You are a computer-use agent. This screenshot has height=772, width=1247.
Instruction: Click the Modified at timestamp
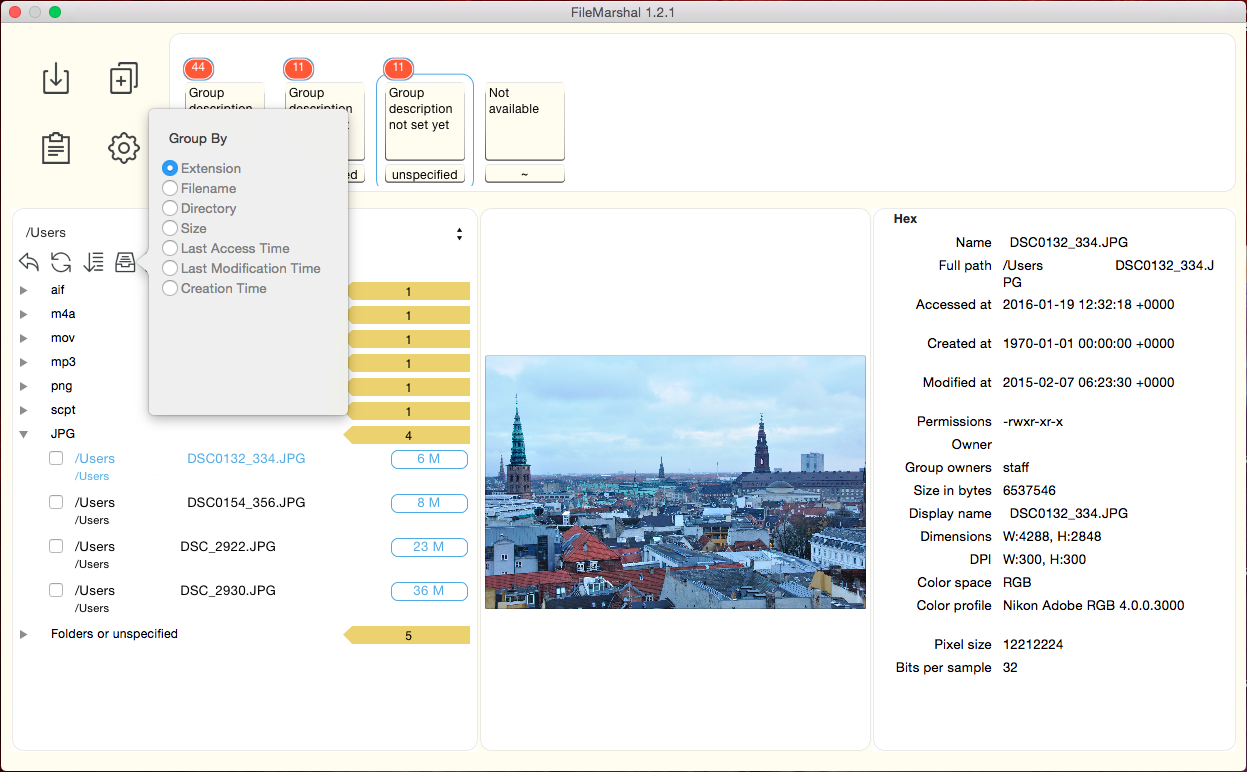tap(1089, 382)
